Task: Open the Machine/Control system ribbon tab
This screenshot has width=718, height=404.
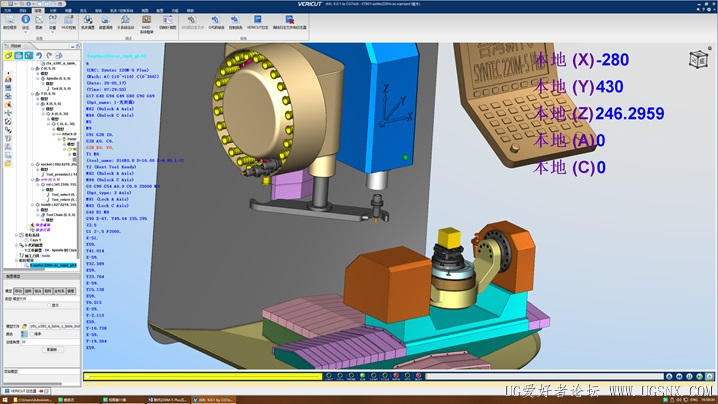Action: pos(121,10)
